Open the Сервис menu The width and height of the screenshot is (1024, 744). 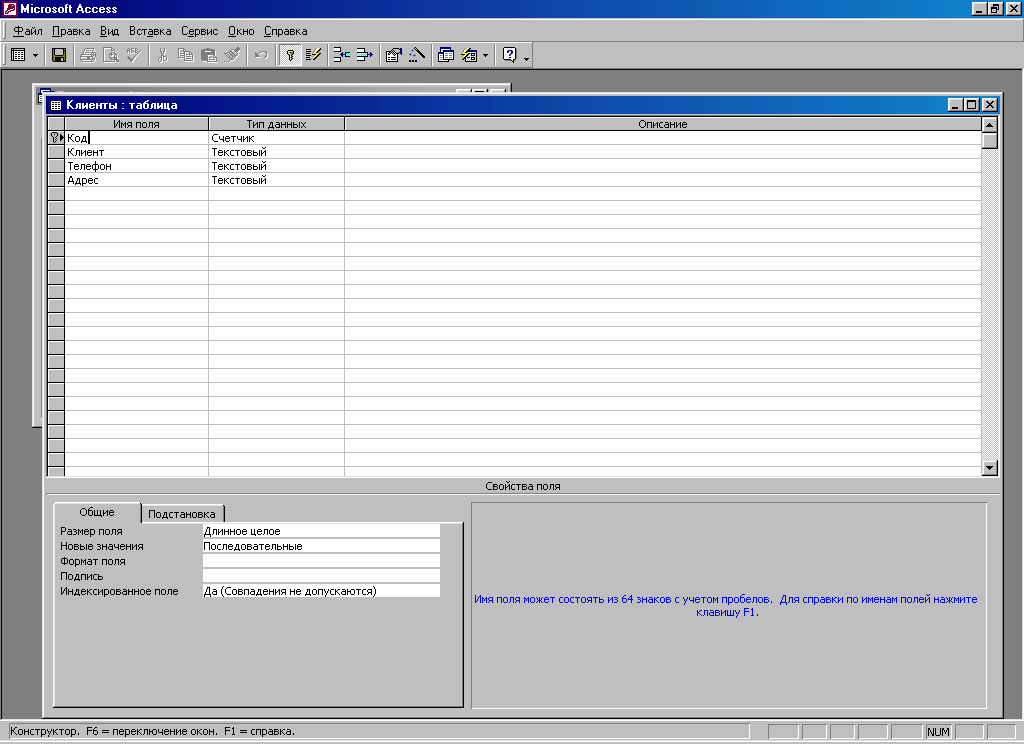[199, 31]
